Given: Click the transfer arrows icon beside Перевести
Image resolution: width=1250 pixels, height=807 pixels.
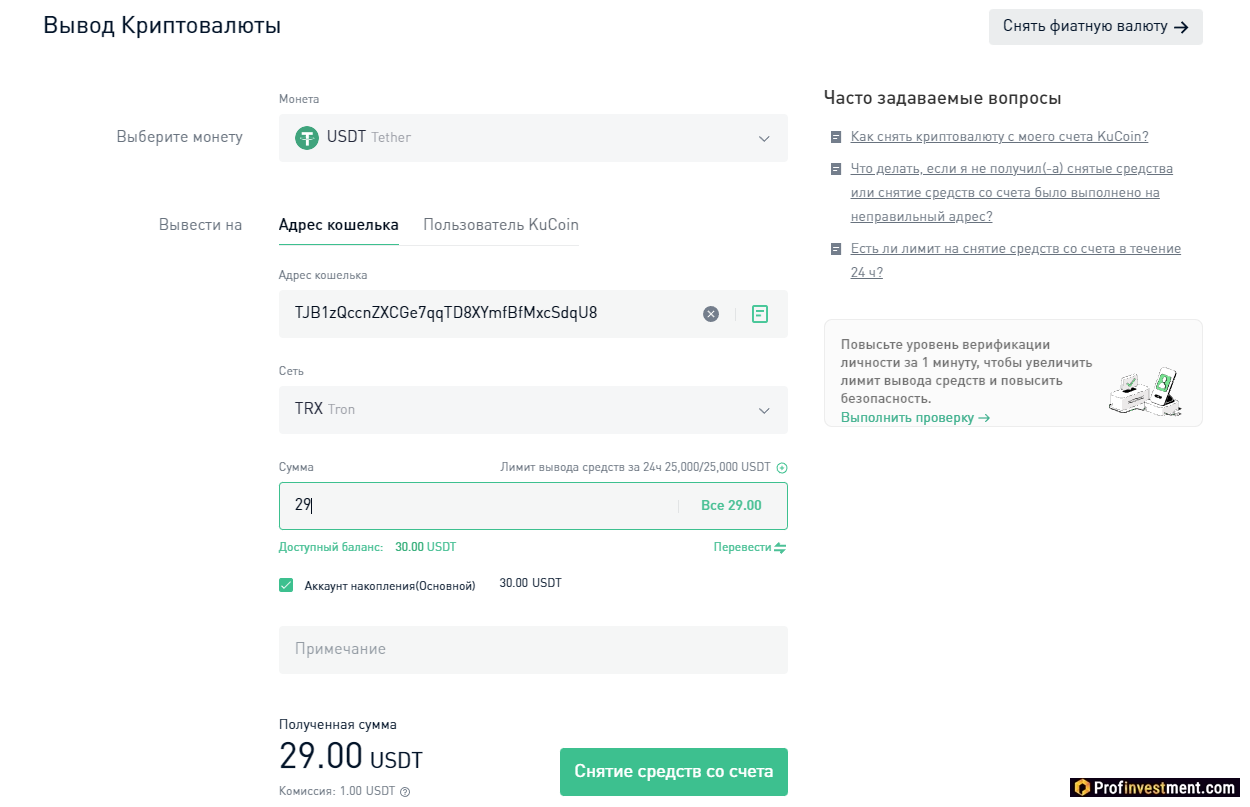Looking at the screenshot, I should pyautogui.click(x=781, y=548).
